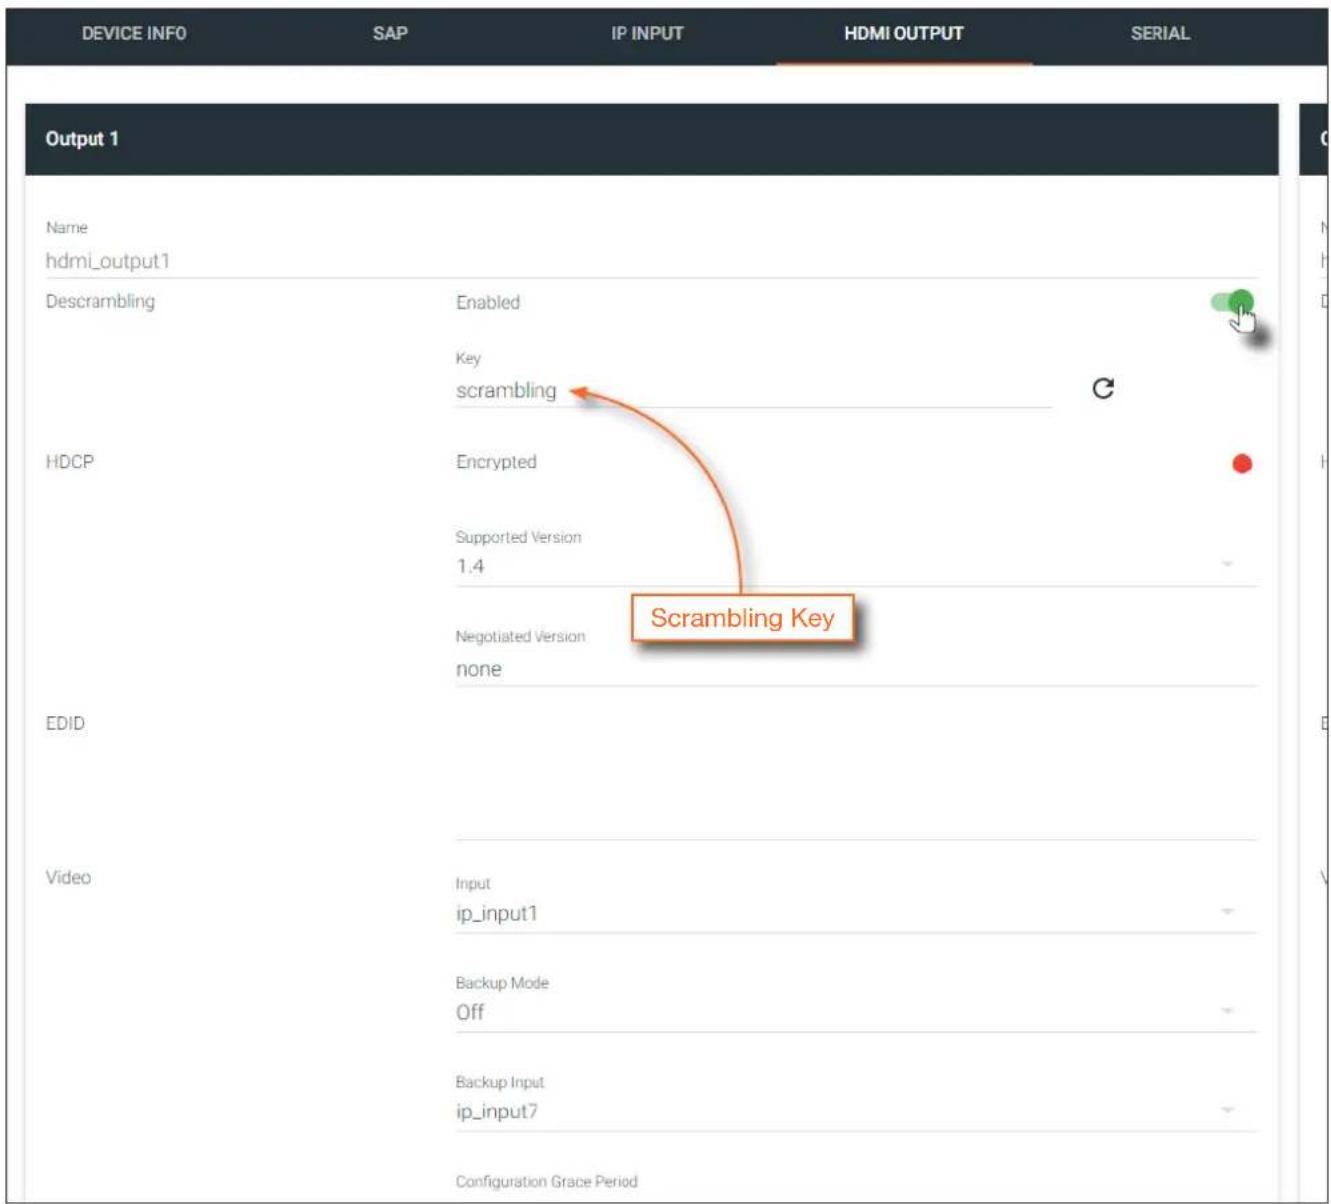Open the DEVICE INFO tab
1331x1204 pixels.
click(134, 33)
